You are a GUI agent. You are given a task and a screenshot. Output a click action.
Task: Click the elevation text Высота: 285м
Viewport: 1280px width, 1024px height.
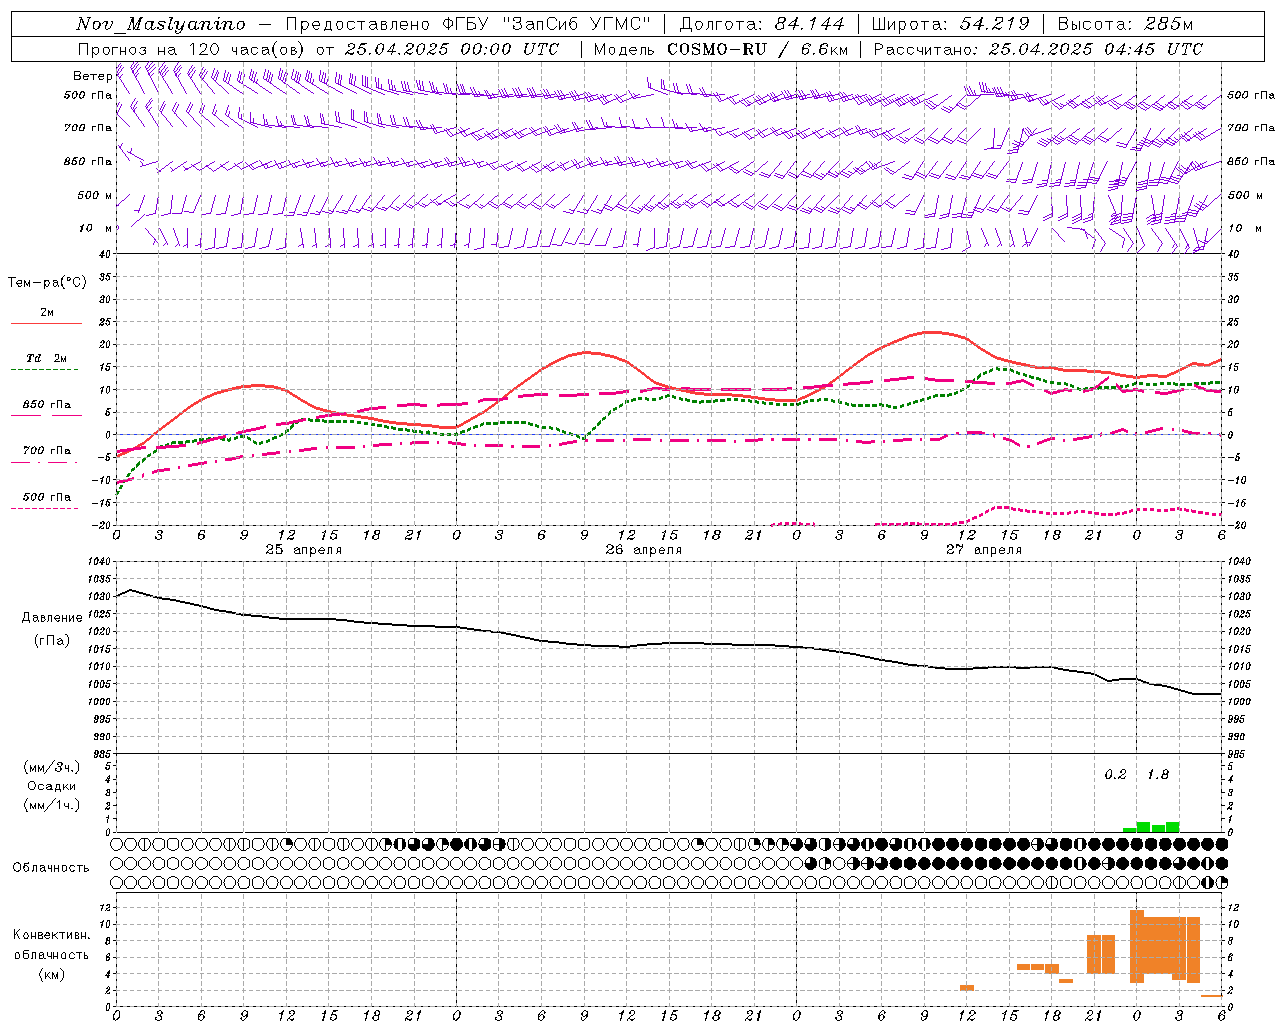click(x=1125, y=24)
